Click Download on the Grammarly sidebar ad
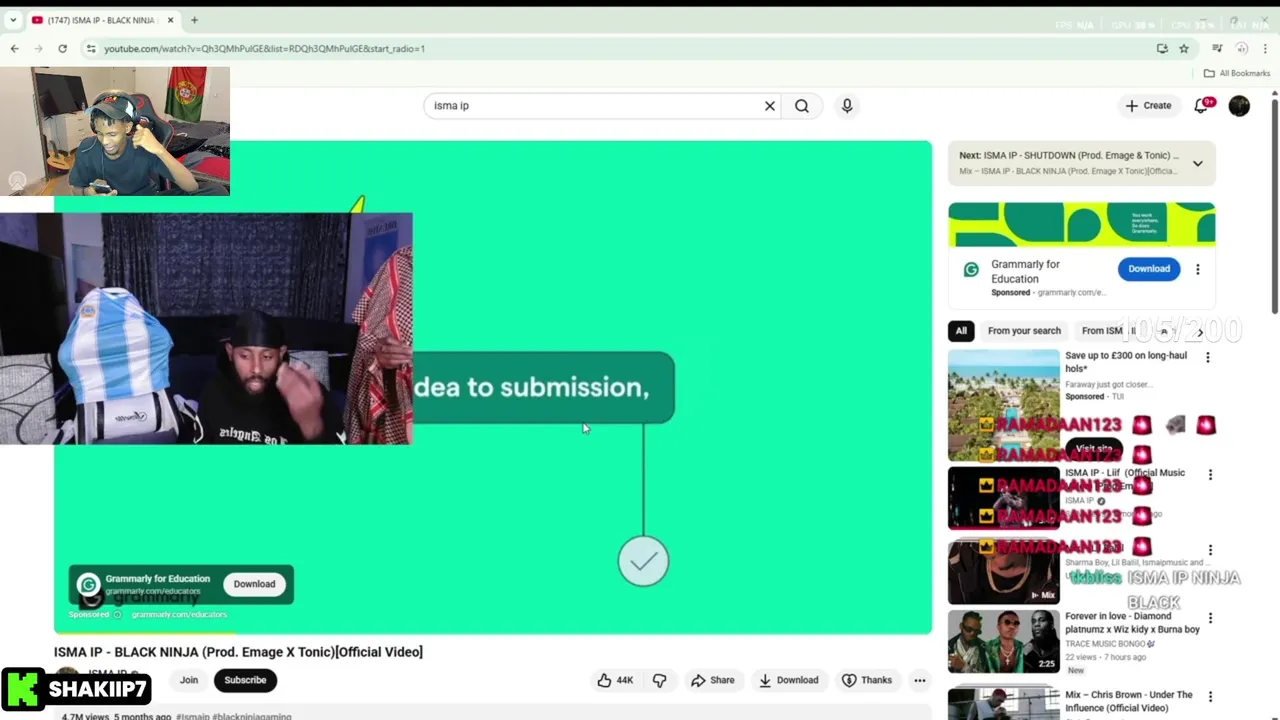 [1149, 269]
